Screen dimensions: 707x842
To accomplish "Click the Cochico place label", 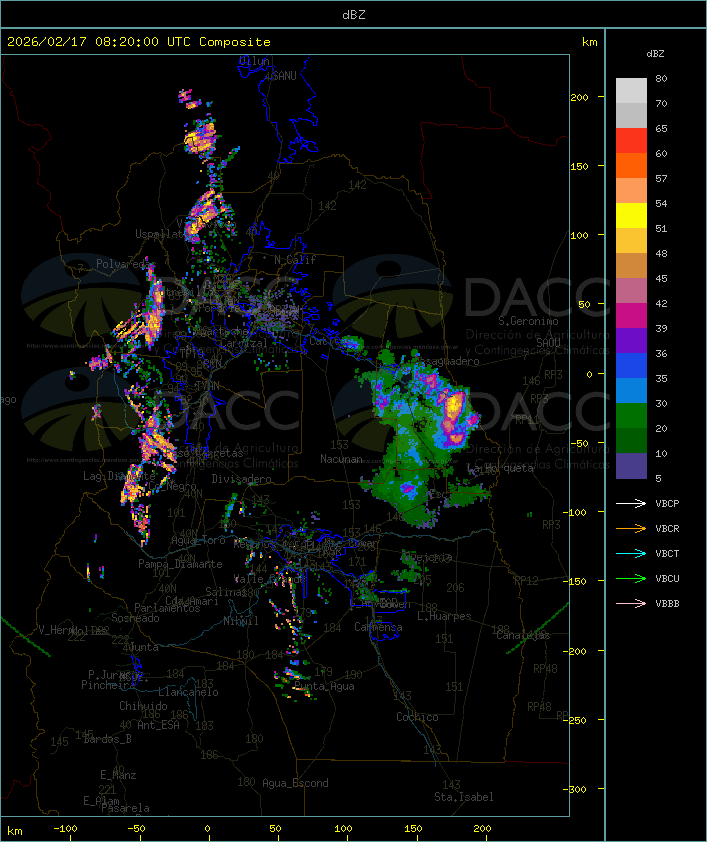I will point(417,717).
